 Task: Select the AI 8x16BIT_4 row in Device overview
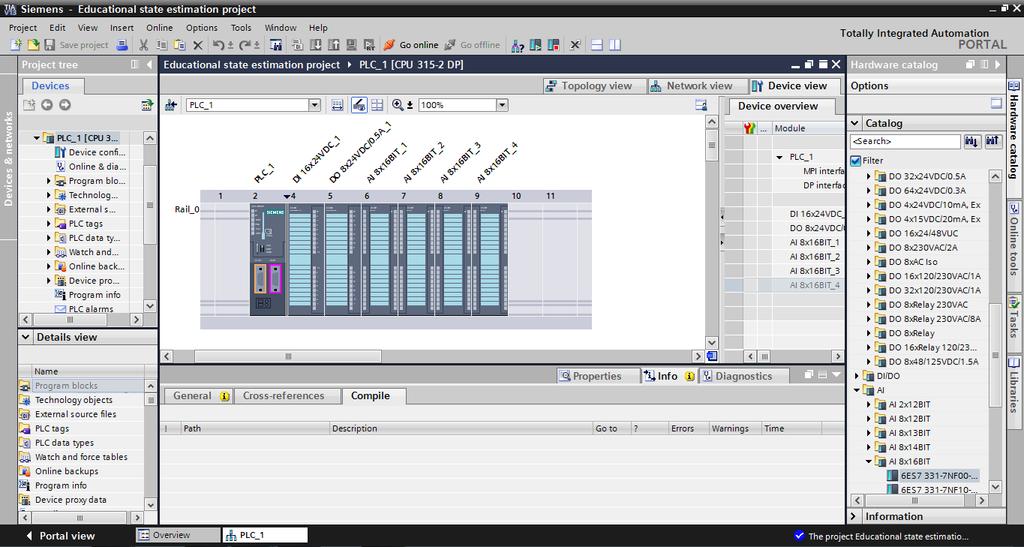click(x=784, y=285)
